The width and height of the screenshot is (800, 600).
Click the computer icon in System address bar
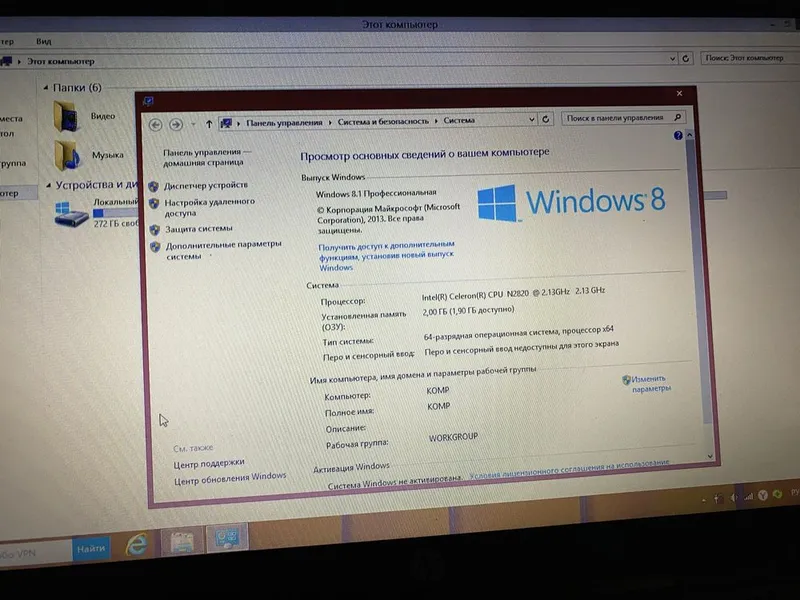pos(226,123)
